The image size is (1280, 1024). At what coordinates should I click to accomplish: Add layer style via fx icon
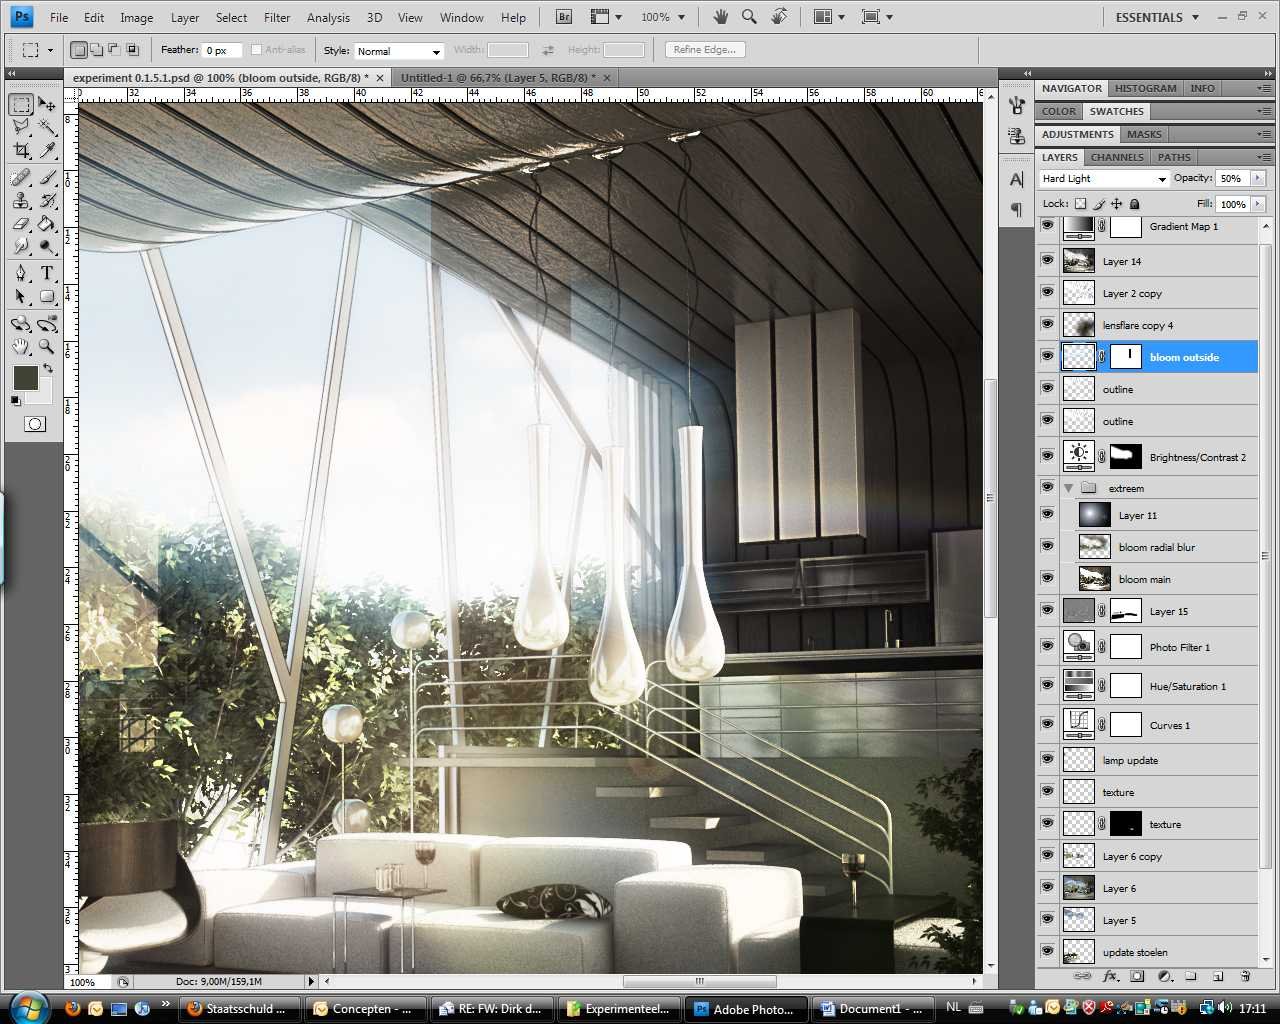[1110, 976]
